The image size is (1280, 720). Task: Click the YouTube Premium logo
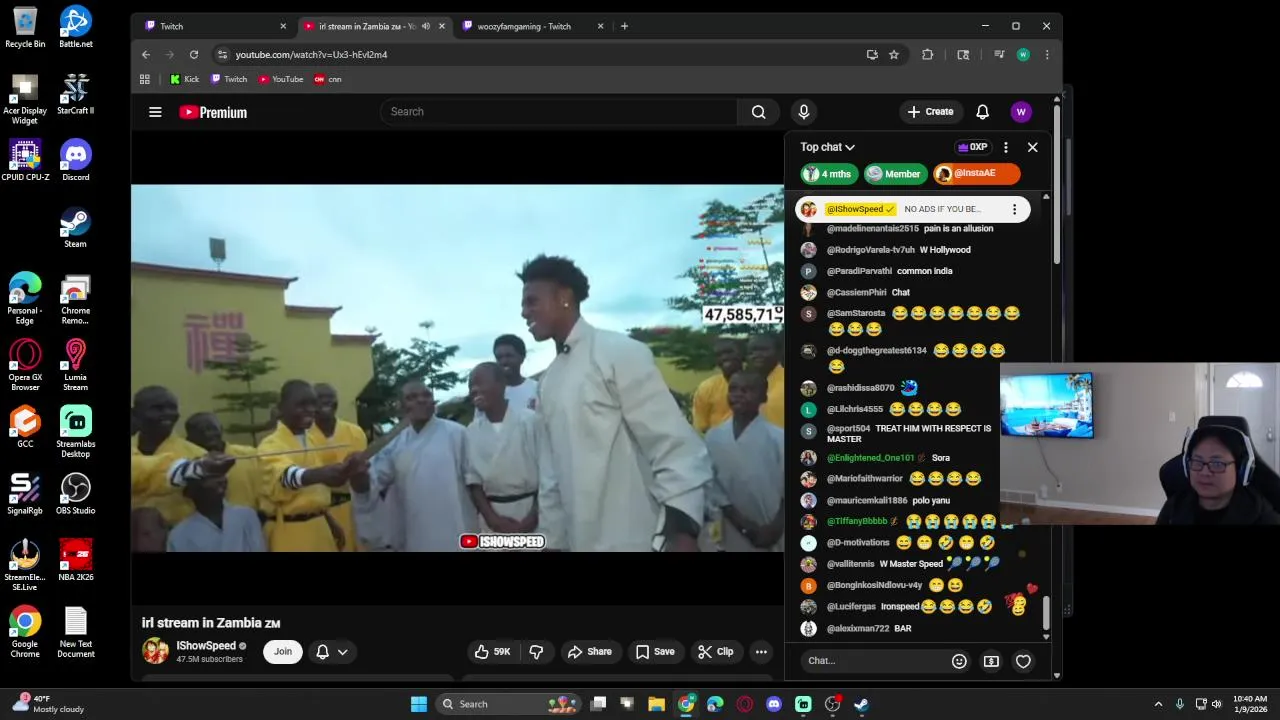(x=213, y=112)
